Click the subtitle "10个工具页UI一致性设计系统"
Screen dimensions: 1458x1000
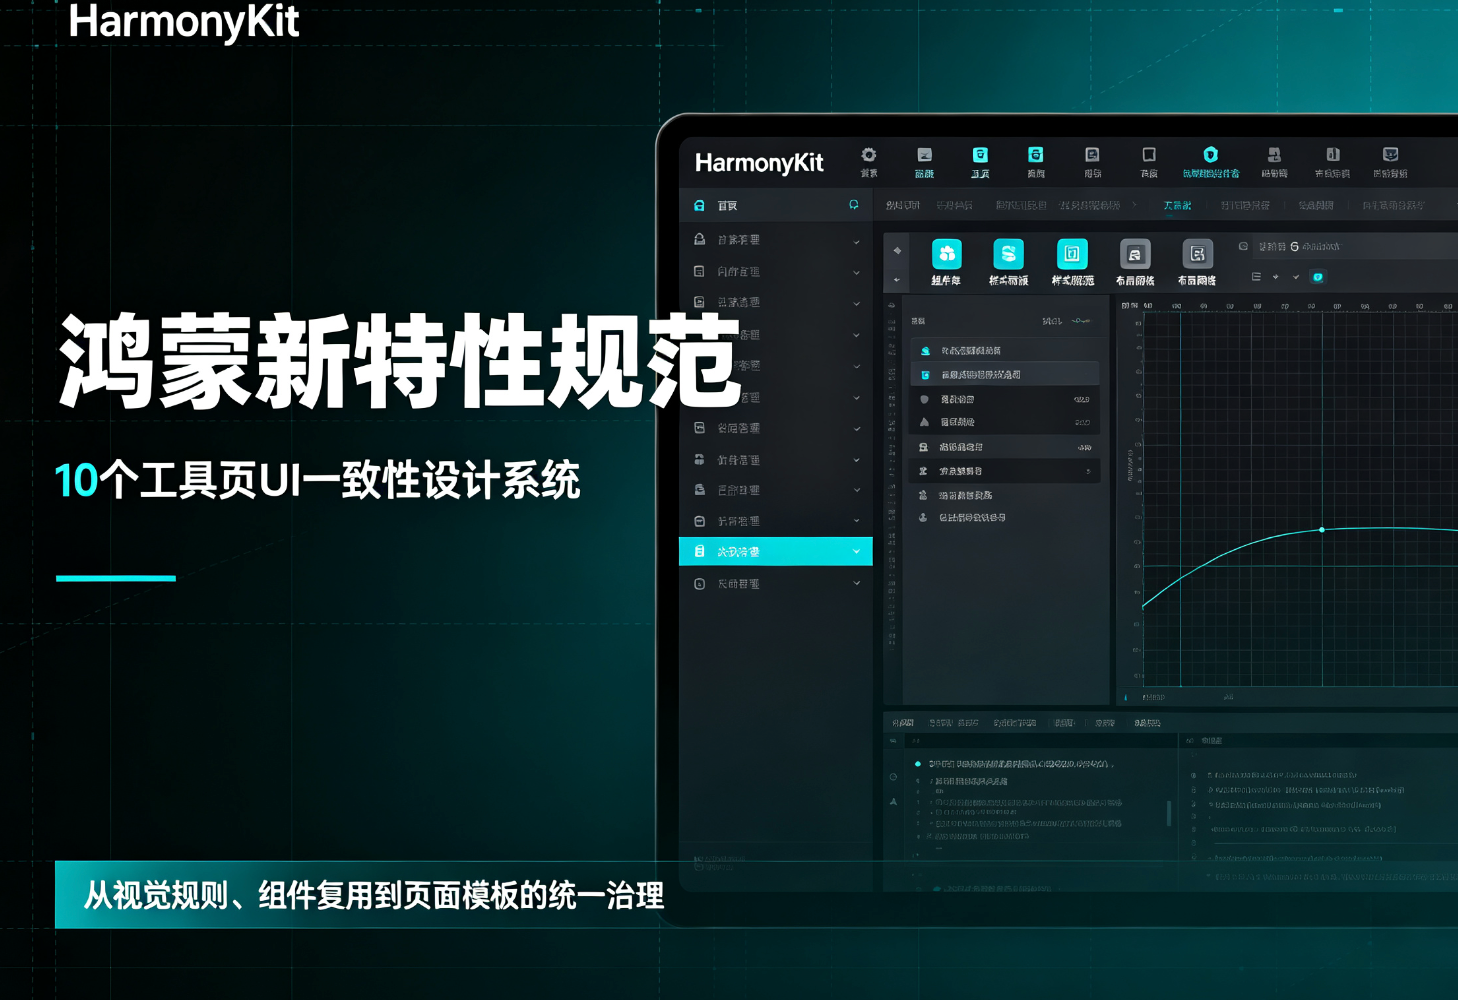click(317, 480)
